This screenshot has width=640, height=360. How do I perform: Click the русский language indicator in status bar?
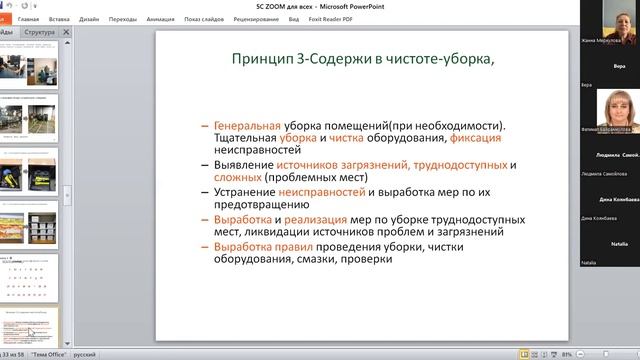84,355
